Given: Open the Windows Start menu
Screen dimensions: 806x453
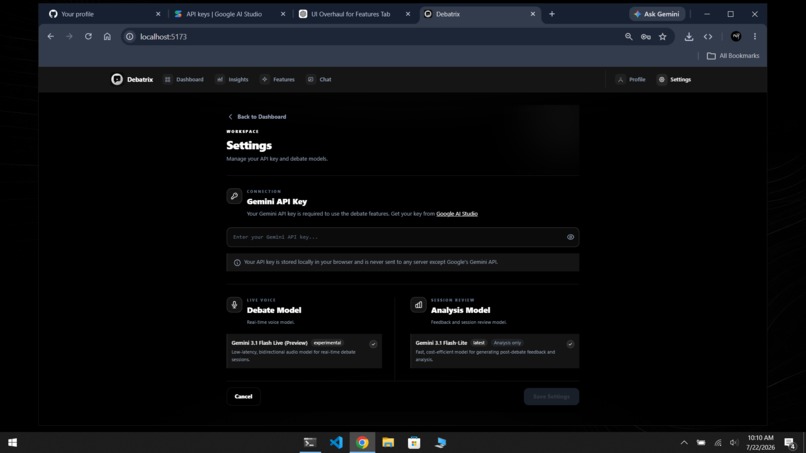Looking at the screenshot, I should pyautogui.click(x=13, y=443).
